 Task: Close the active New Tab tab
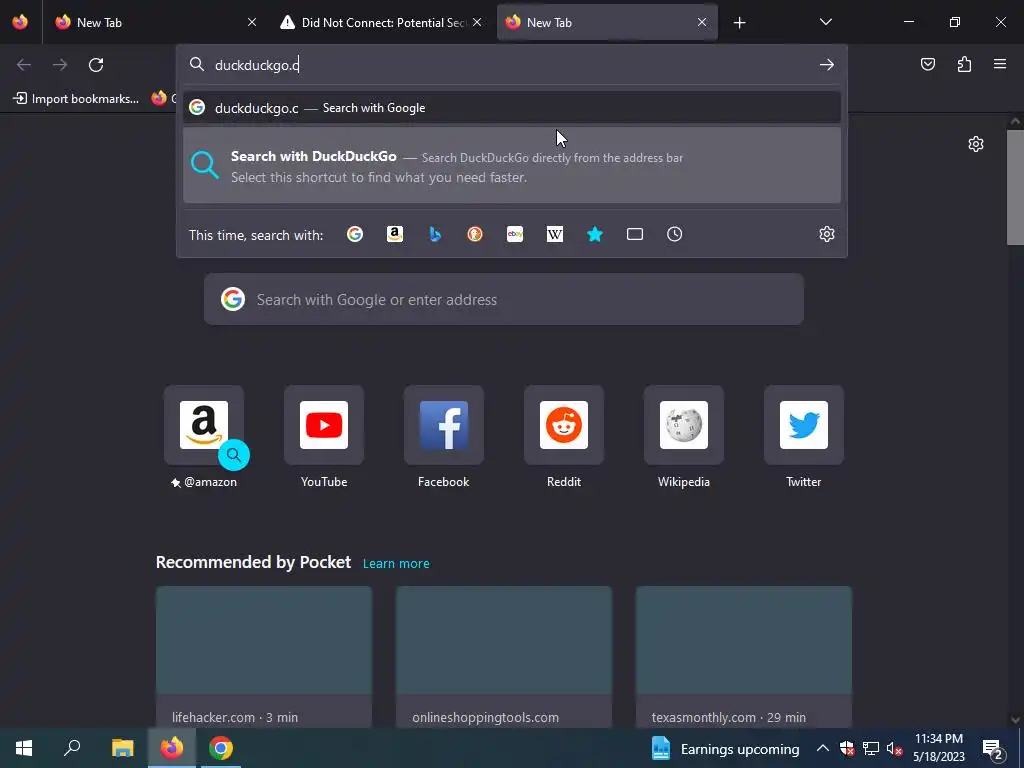[x=702, y=22]
